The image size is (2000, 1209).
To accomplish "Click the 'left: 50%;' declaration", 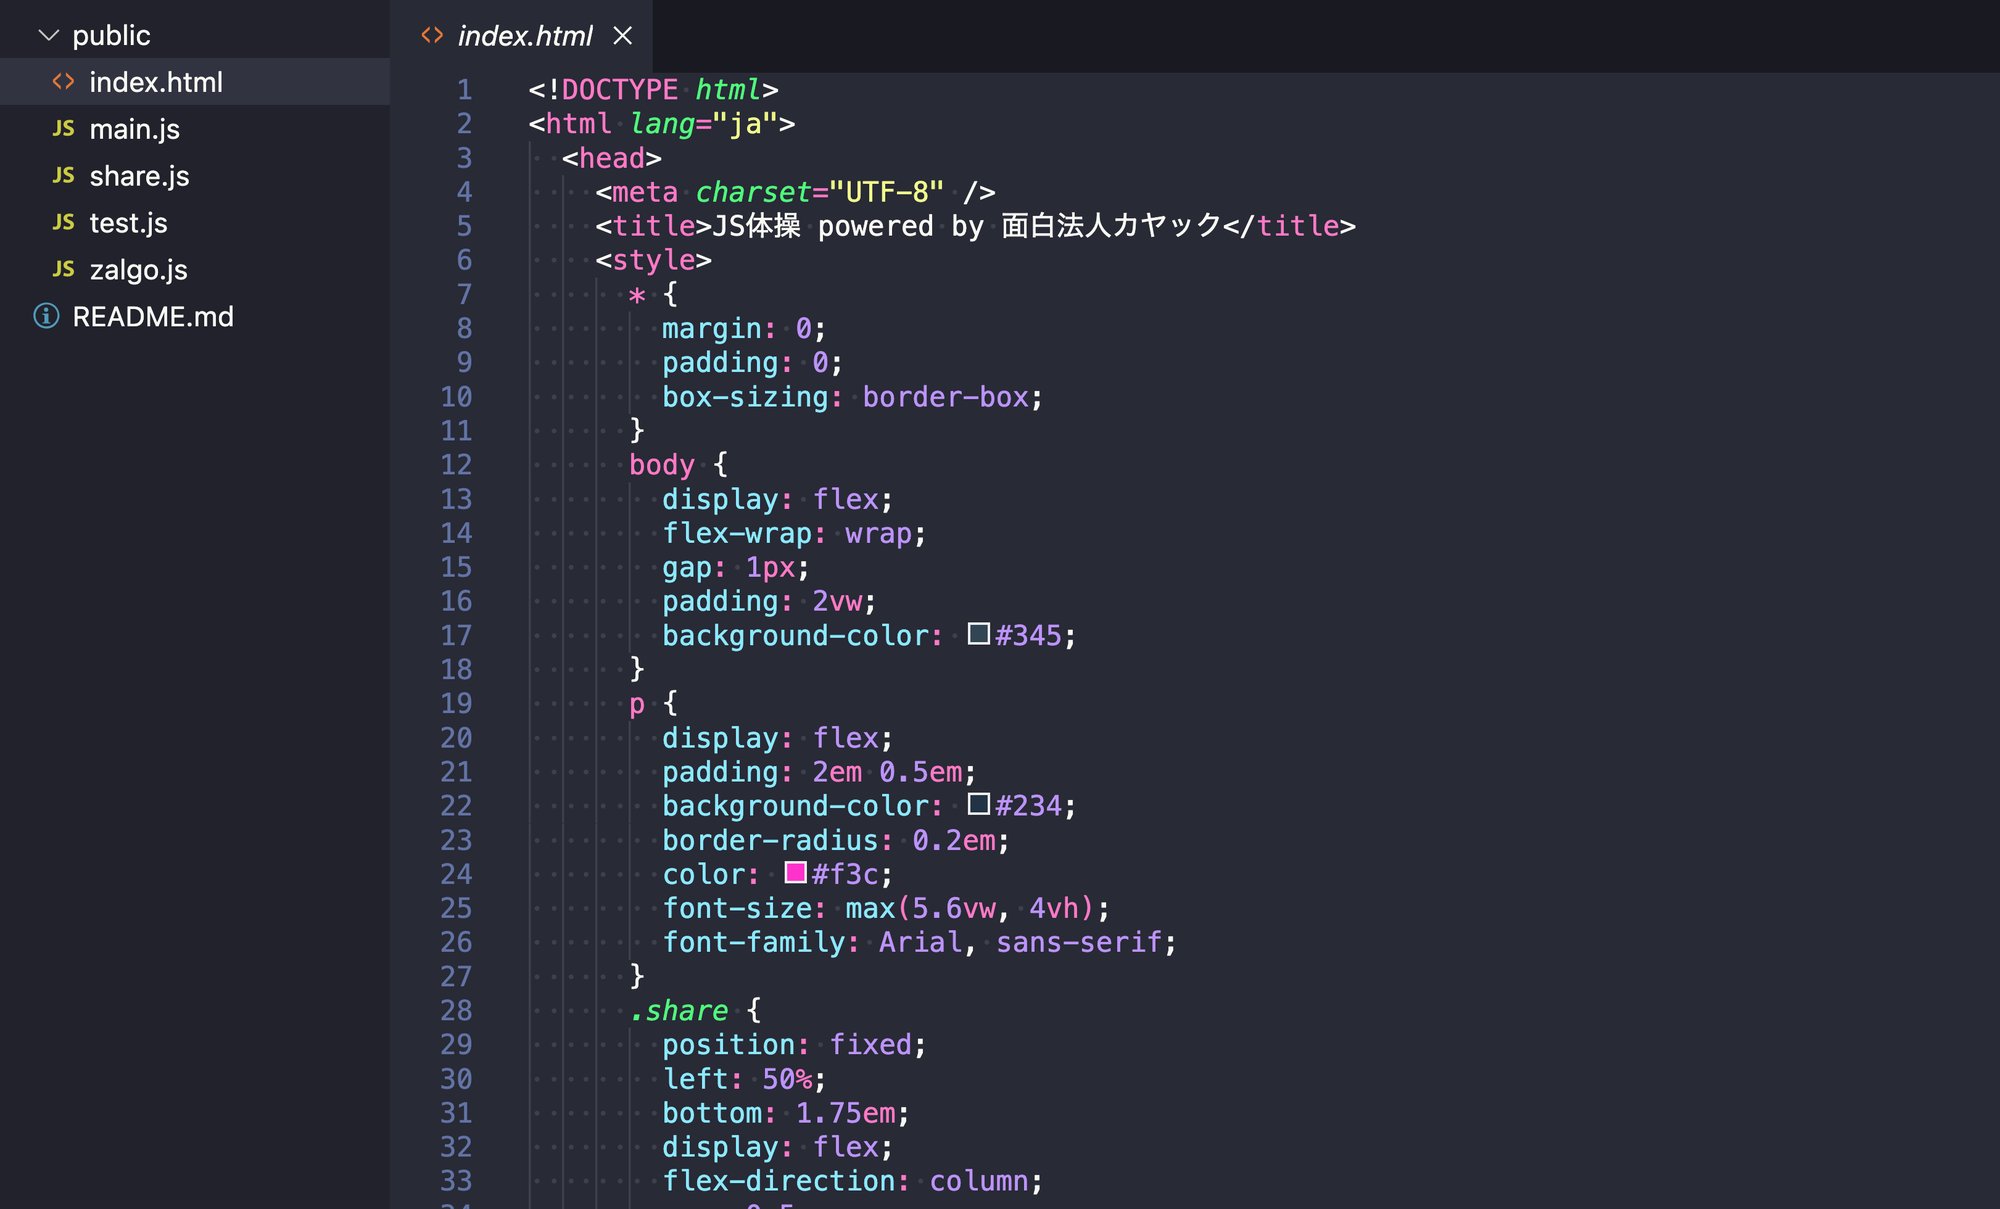I will point(745,1079).
